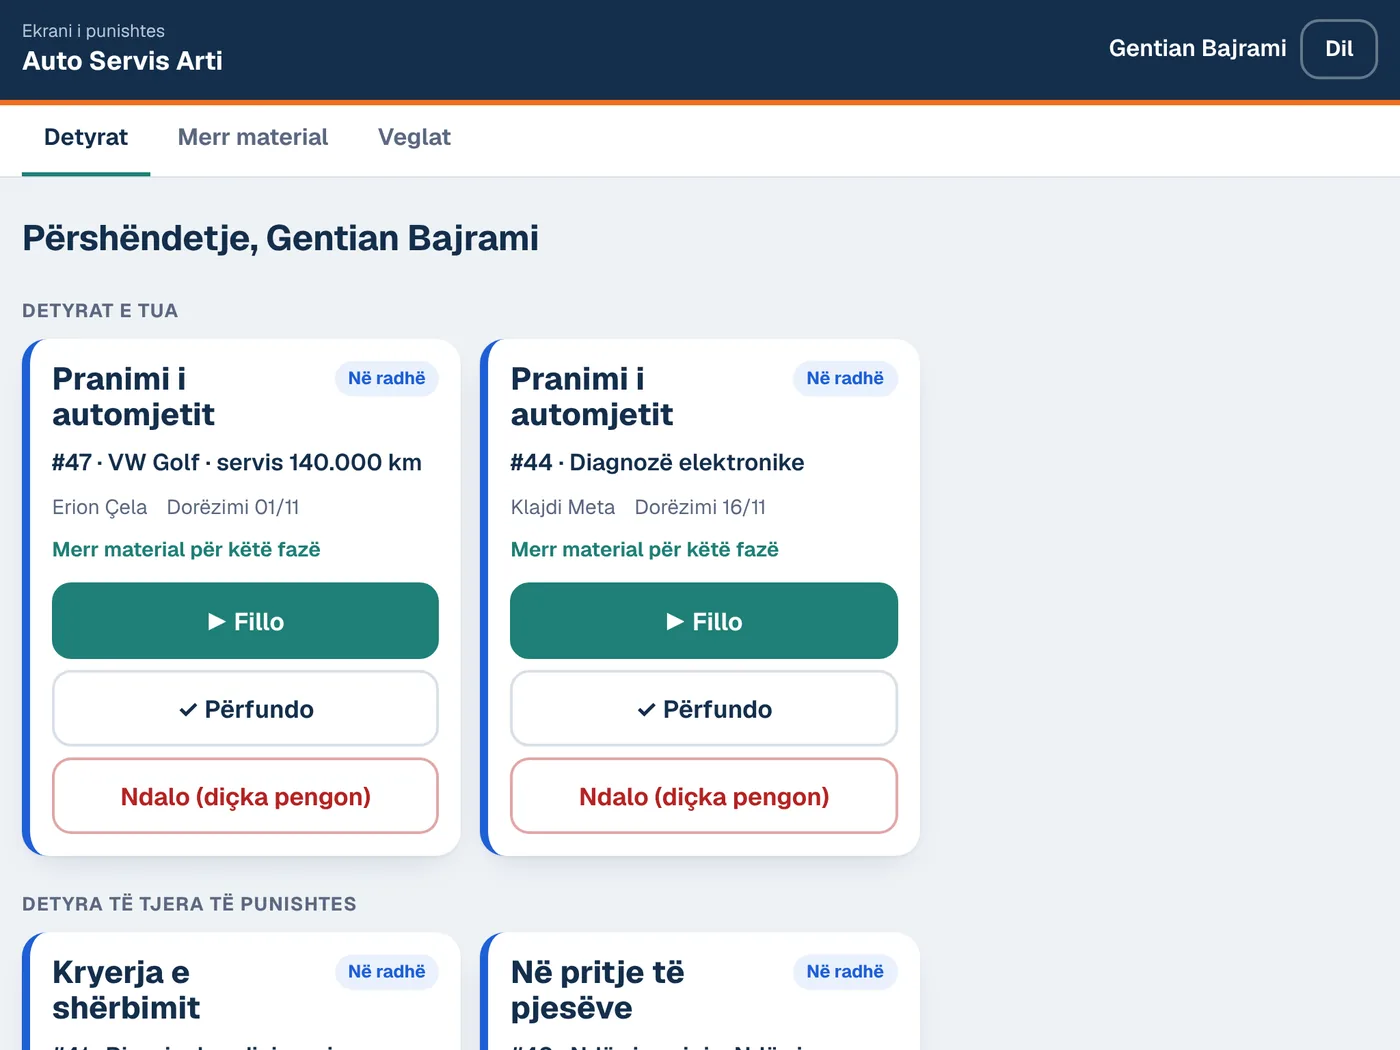Click customer name Erion Çela
The height and width of the screenshot is (1050, 1400).
click(99, 507)
